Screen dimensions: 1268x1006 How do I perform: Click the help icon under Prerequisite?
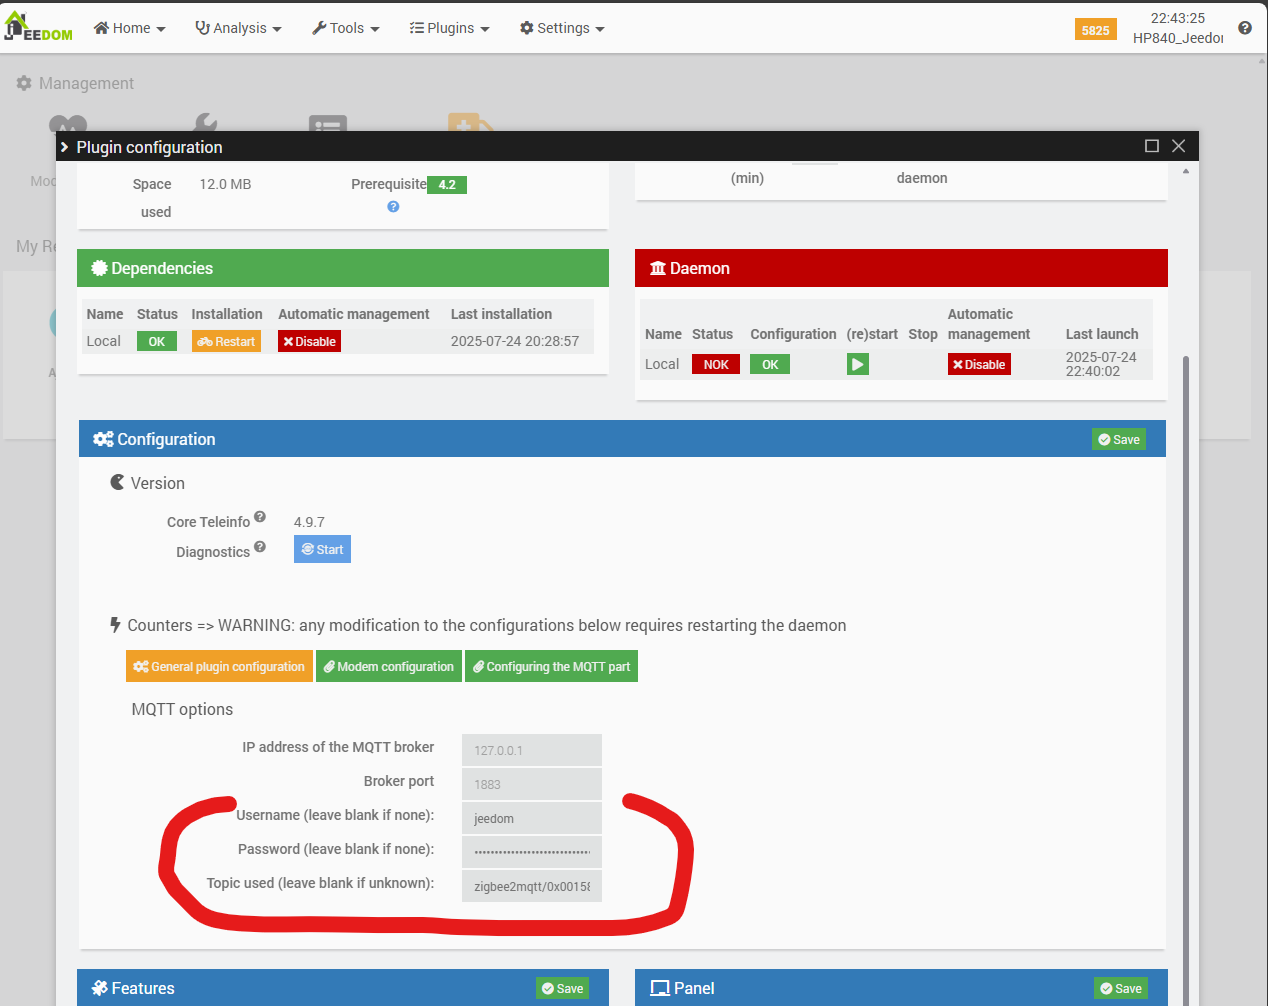point(393,207)
